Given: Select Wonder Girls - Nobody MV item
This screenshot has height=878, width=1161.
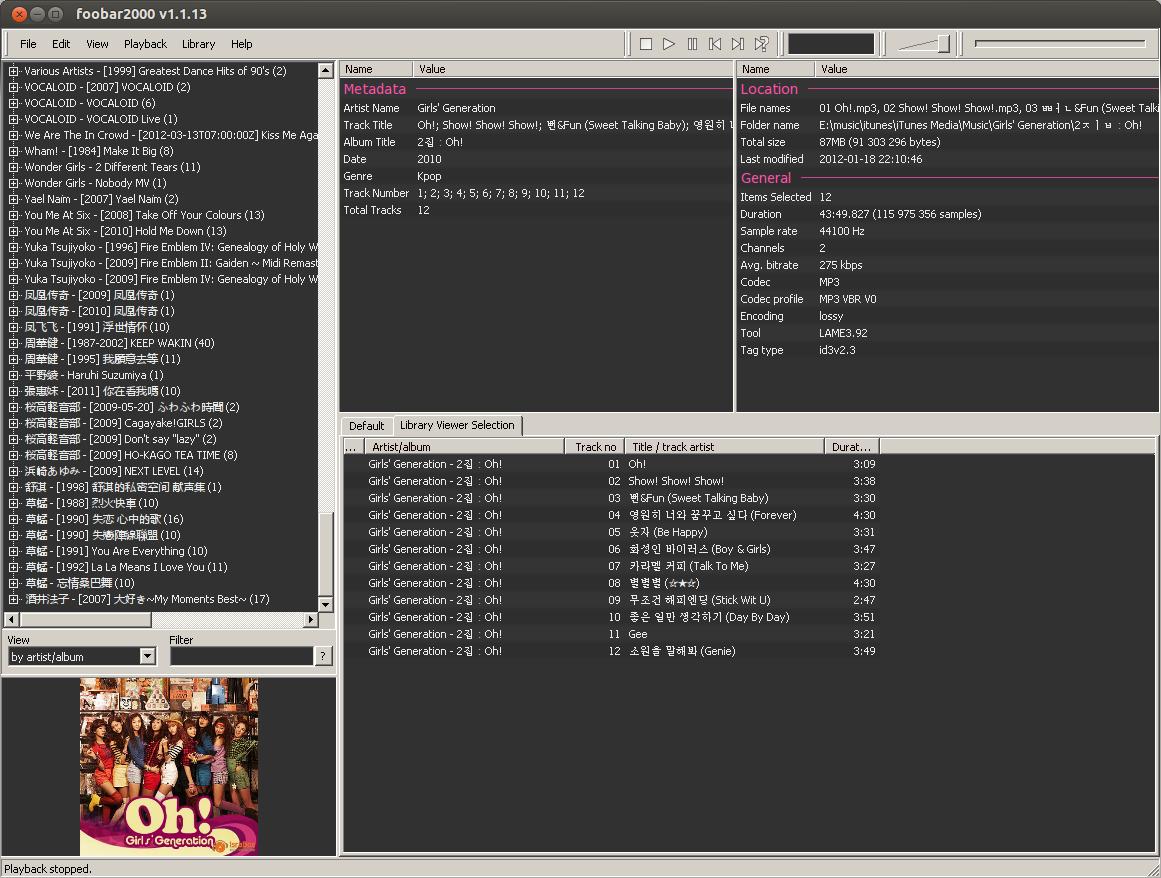Looking at the screenshot, I should click(95, 183).
